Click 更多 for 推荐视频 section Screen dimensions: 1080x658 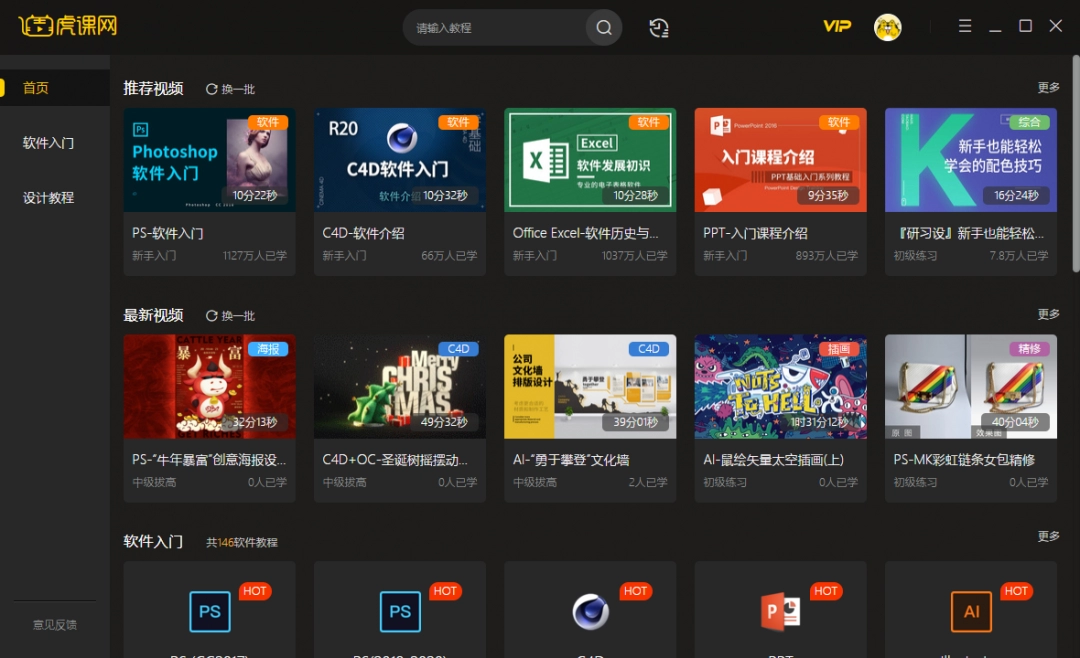(1048, 88)
